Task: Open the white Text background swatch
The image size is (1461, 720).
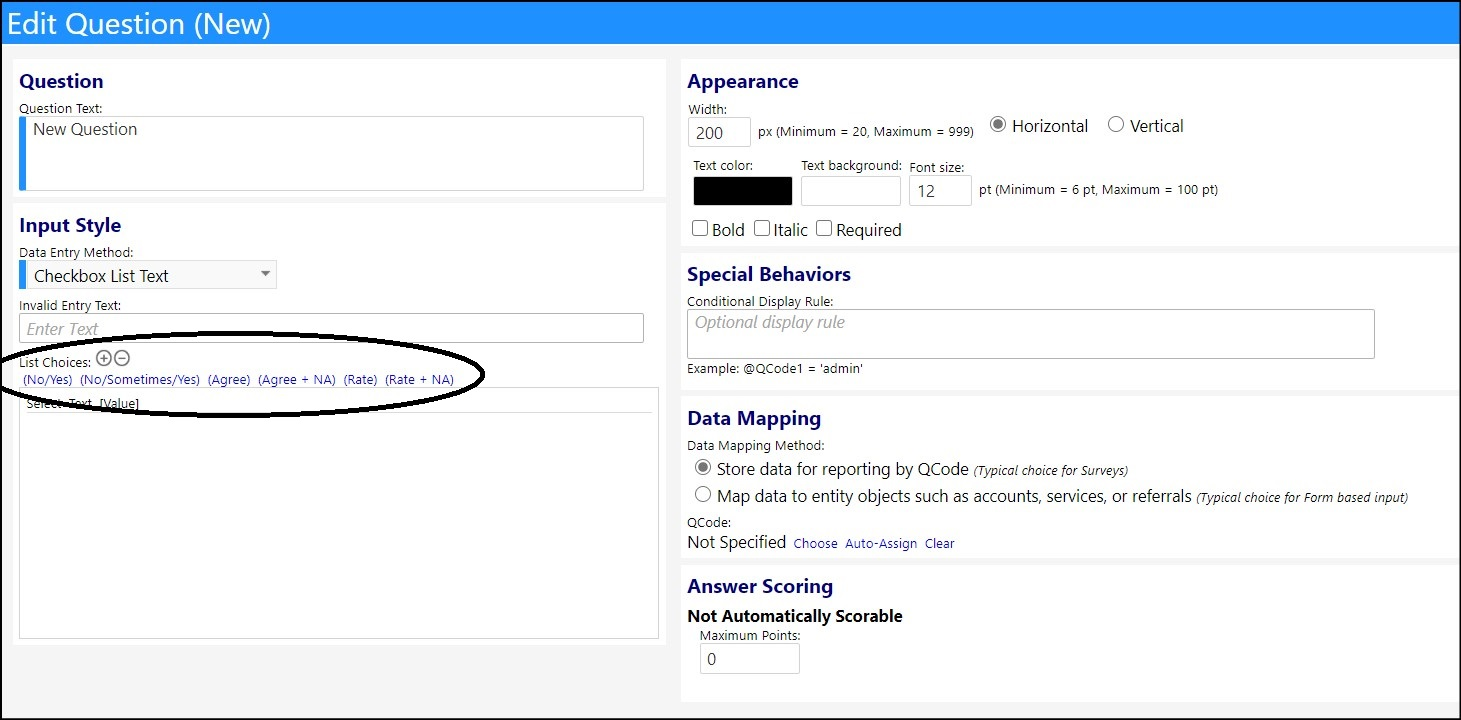Action: [x=851, y=191]
